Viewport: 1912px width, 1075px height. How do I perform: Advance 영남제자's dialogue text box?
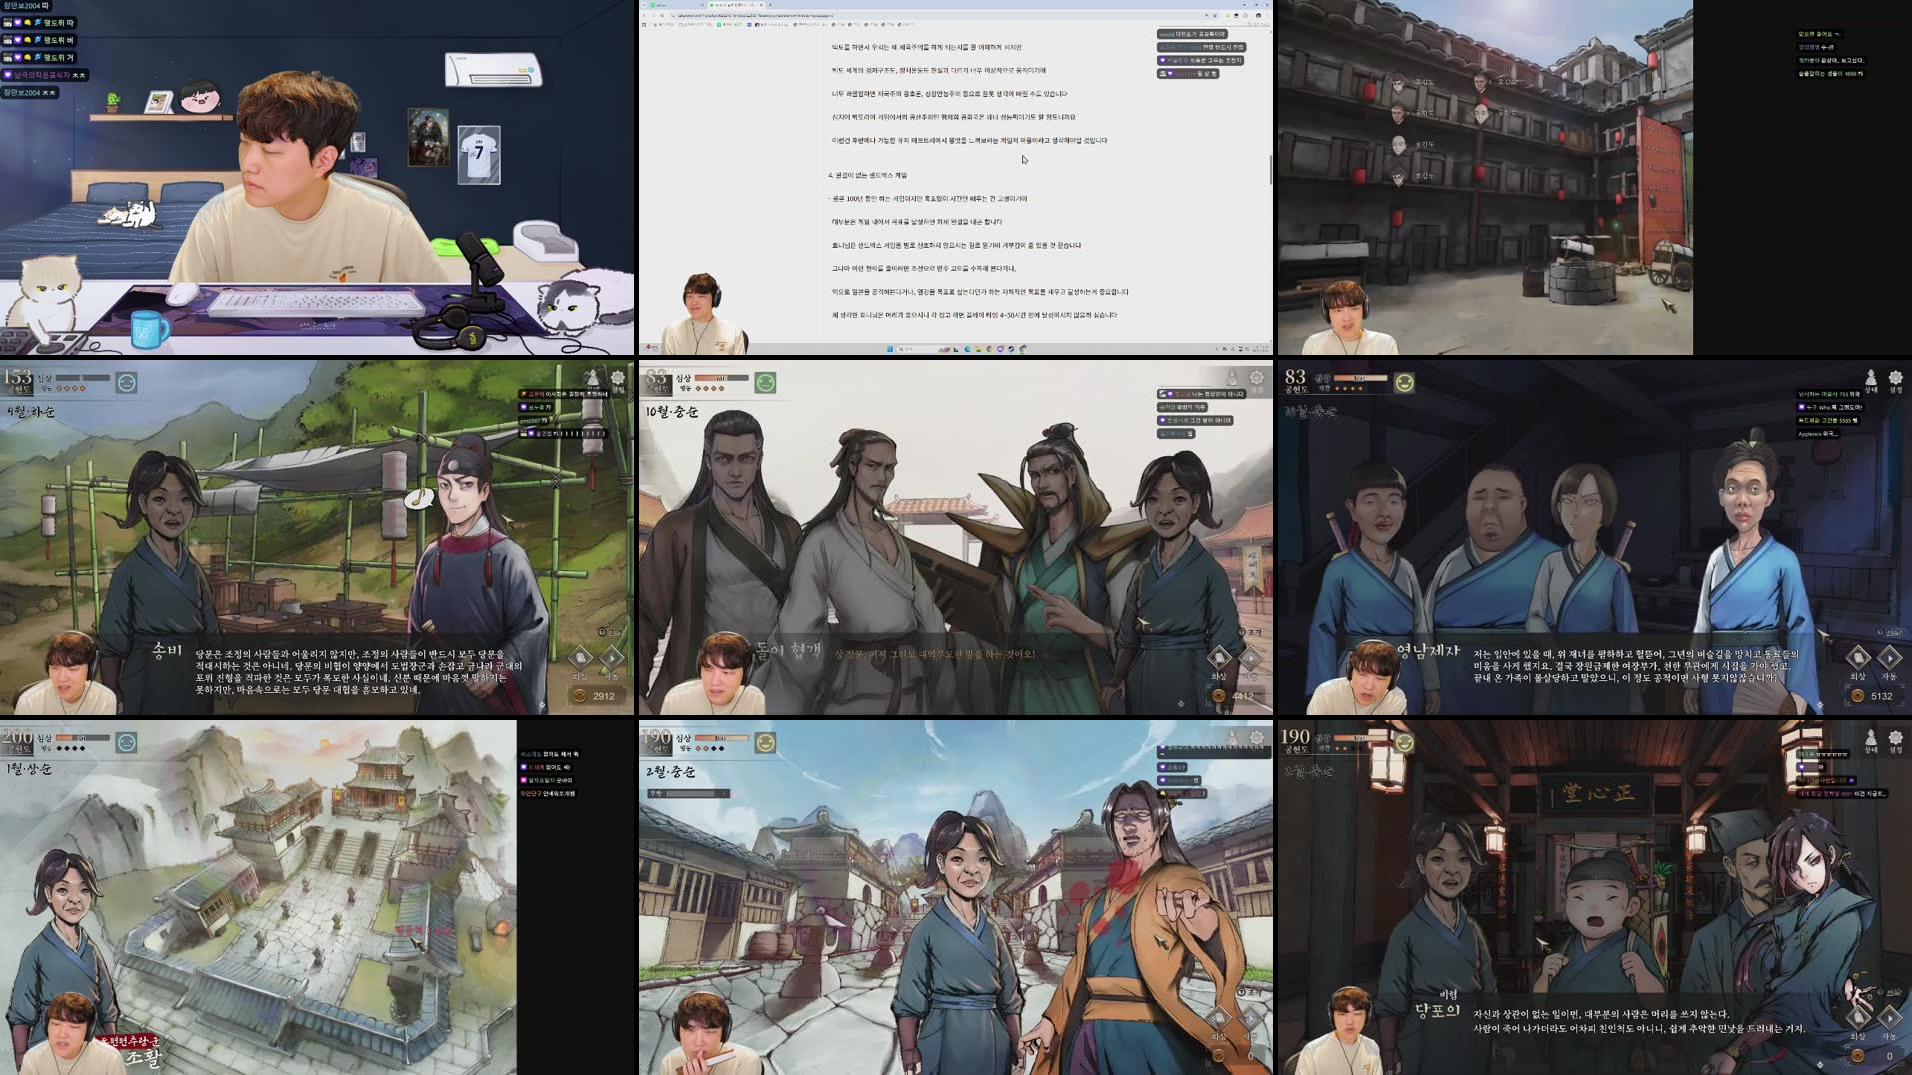(1636, 666)
